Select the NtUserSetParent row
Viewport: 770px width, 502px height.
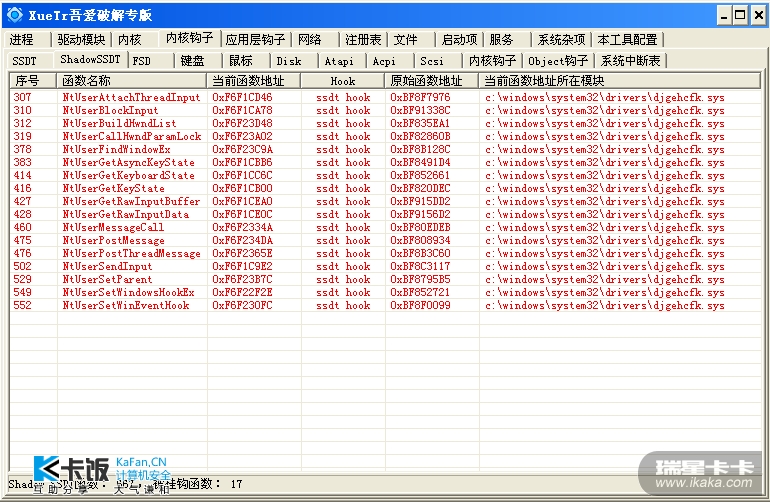coord(385,279)
